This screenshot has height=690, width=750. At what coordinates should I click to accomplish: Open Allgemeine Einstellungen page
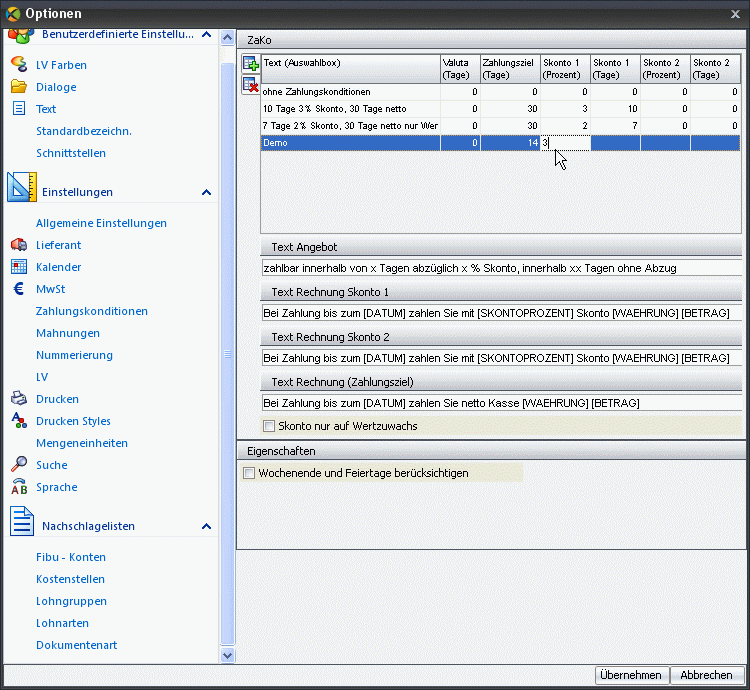pyautogui.click(x=101, y=223)
